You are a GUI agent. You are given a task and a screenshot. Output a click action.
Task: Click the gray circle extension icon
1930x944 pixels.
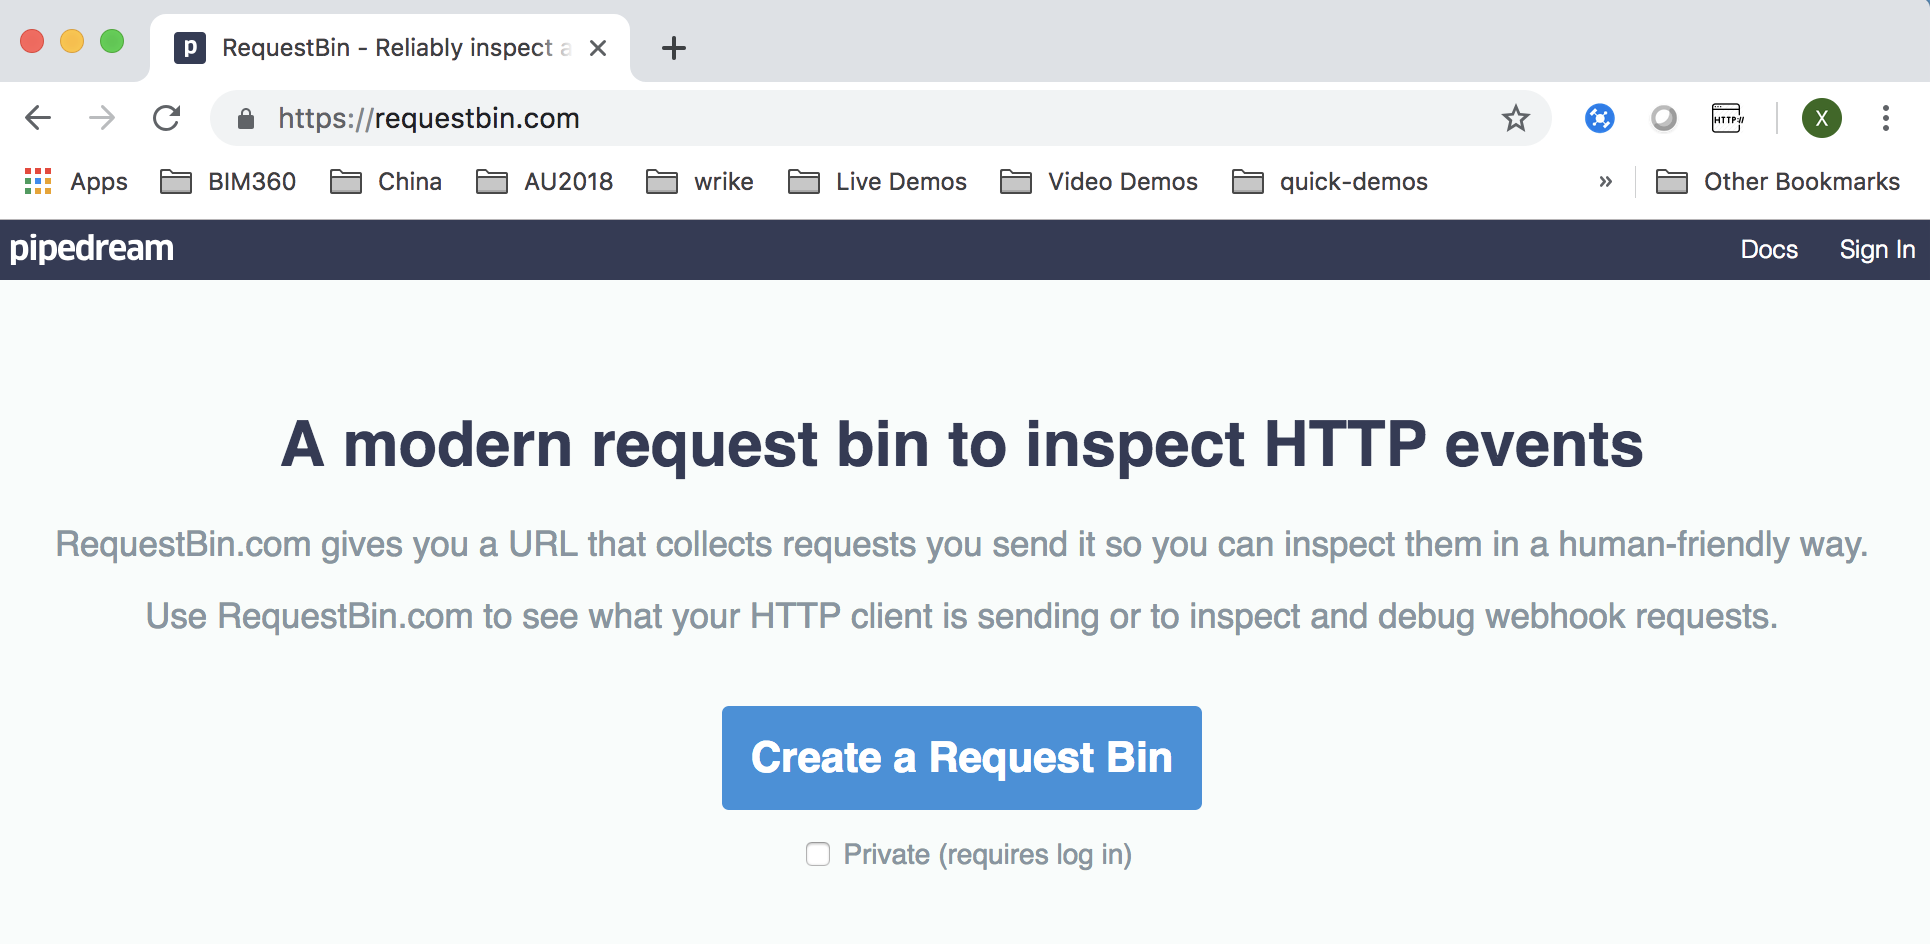coord(1664,118)
